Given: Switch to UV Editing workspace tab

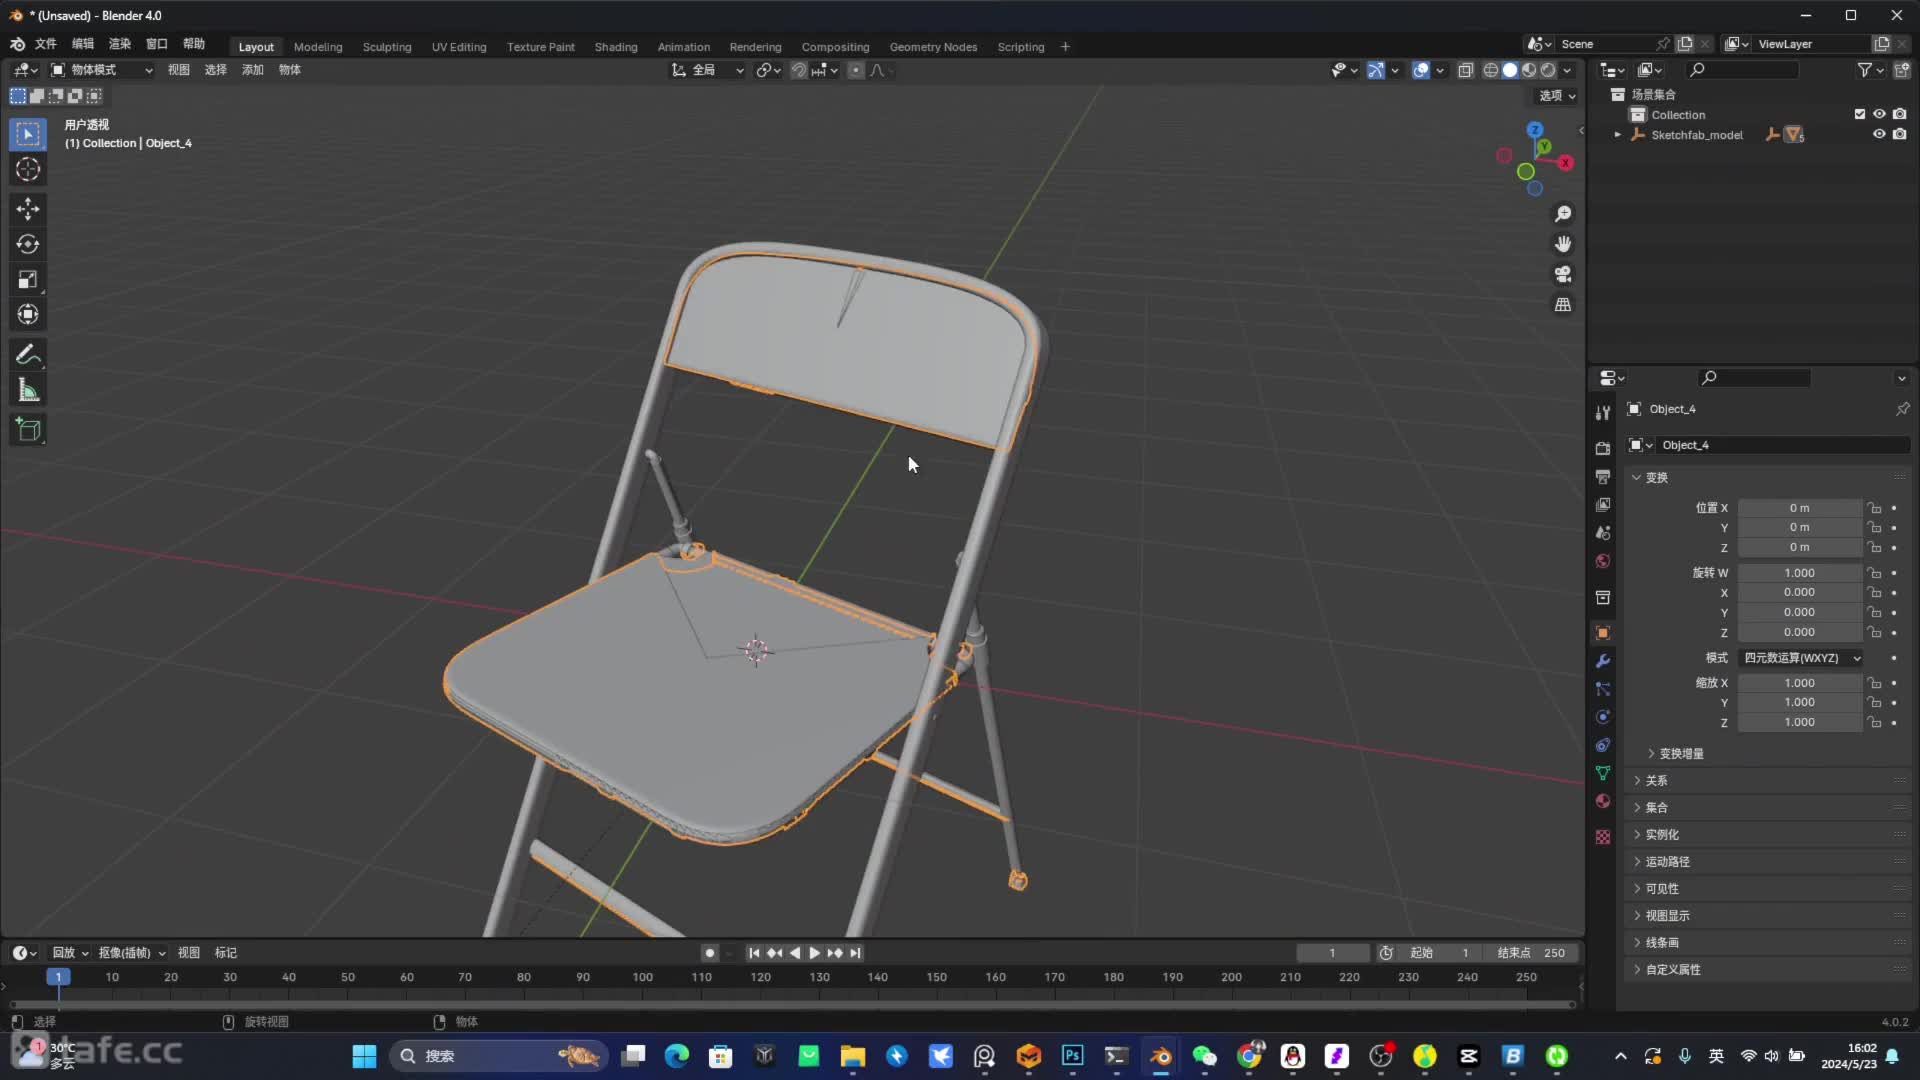Looking at the screenshot, I should [459, 47].
